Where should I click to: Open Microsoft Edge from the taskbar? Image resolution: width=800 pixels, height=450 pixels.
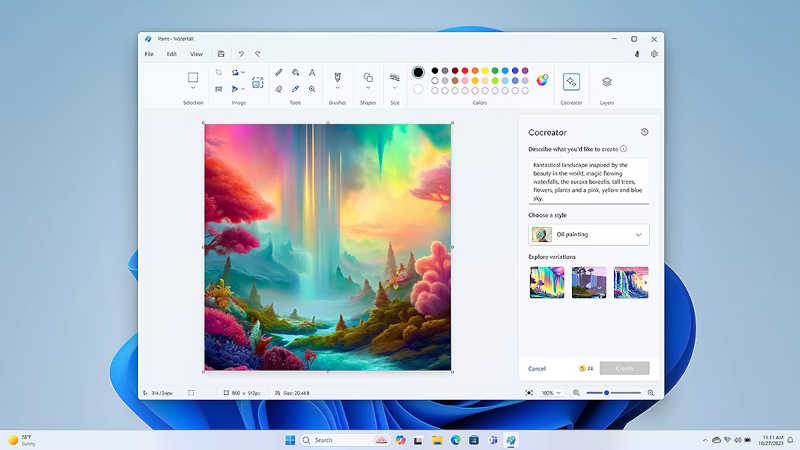(x=455, y=440)
